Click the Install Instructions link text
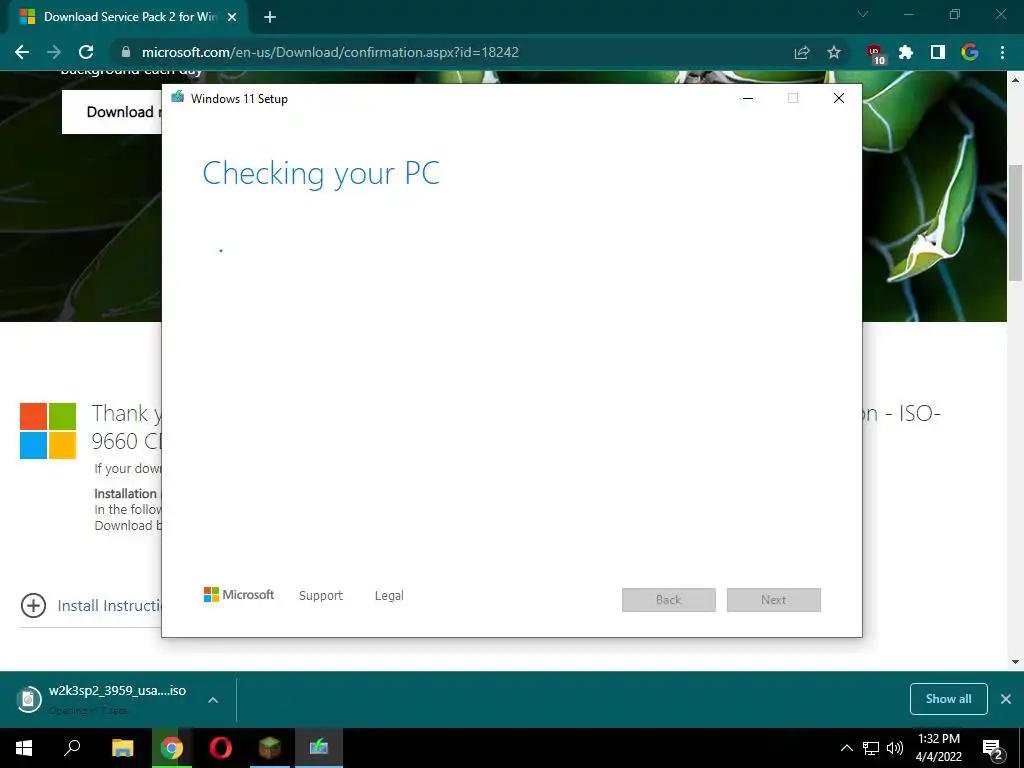 [x=109, y=605]
